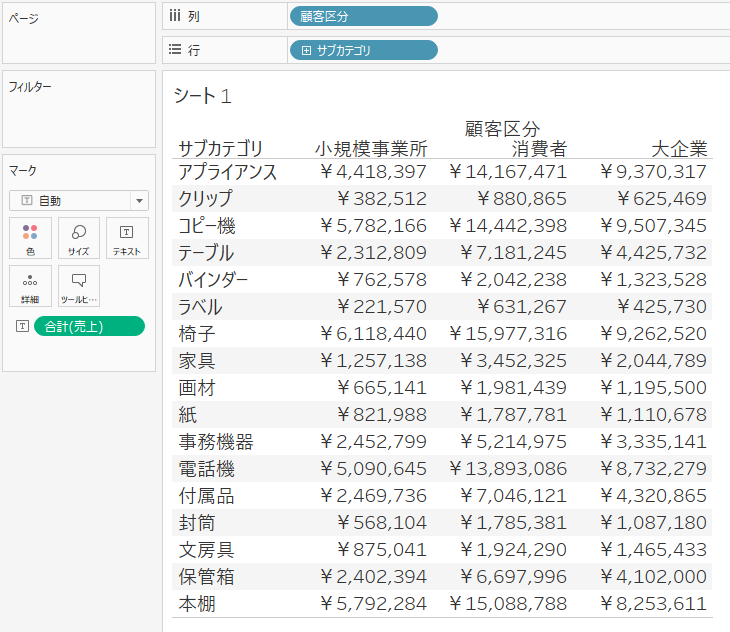Select the 合計(売上) green pill
Image resolution: width=730 pixels, height=632 pixels.
point(89,326)
